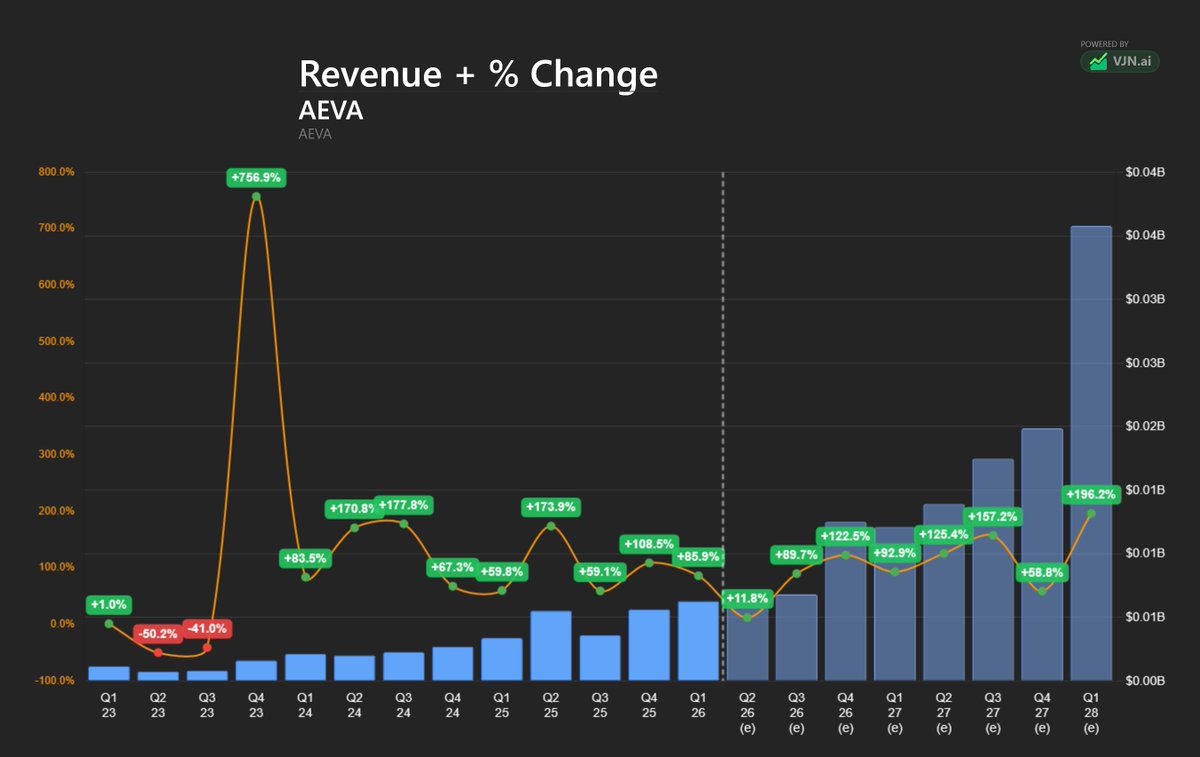This screenshot has height=757, width=1200.
Task: Click the -50.2% red label
Action: click(x=158, y=634)
